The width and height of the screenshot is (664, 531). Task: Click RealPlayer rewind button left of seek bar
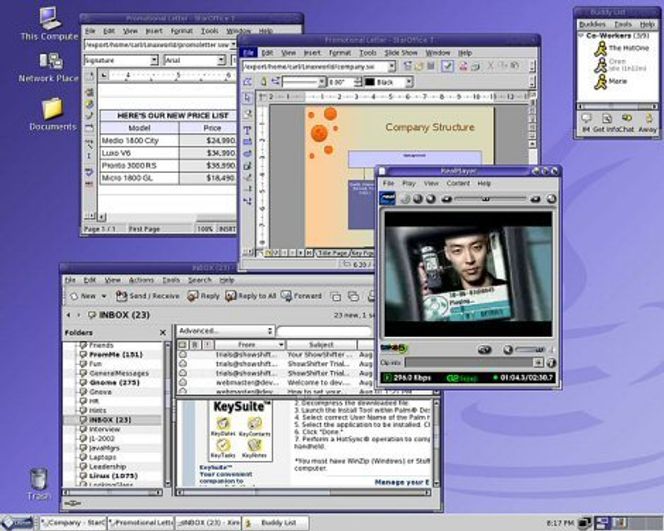tap(446, 199)
